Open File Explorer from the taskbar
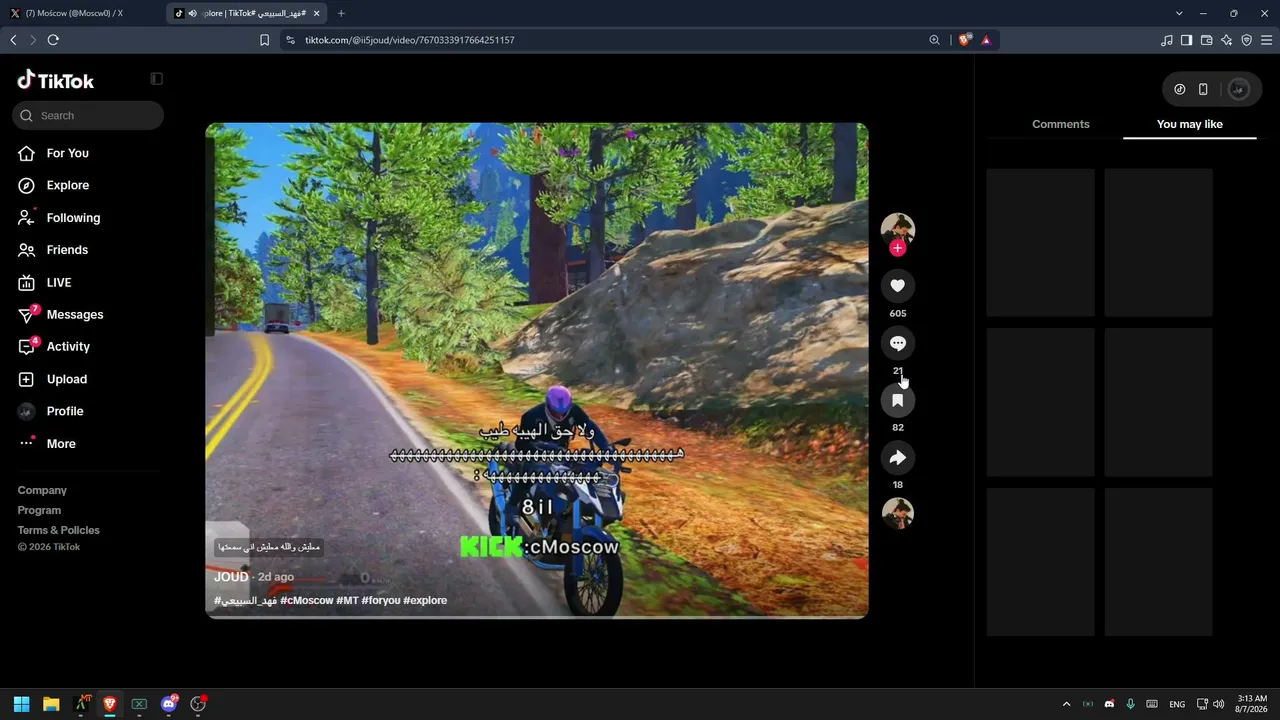This screenshot has height=720, width=1280. [51, 704]
